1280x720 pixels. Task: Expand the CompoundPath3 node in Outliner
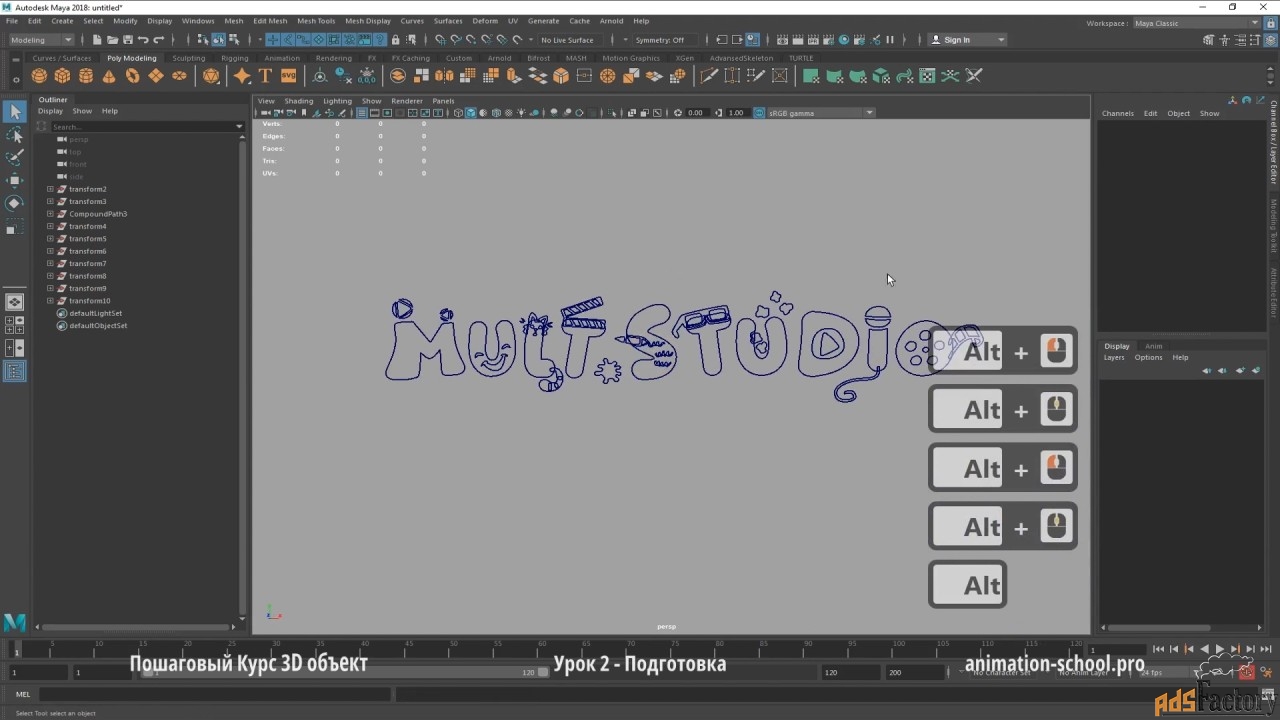tap(50, 214)
